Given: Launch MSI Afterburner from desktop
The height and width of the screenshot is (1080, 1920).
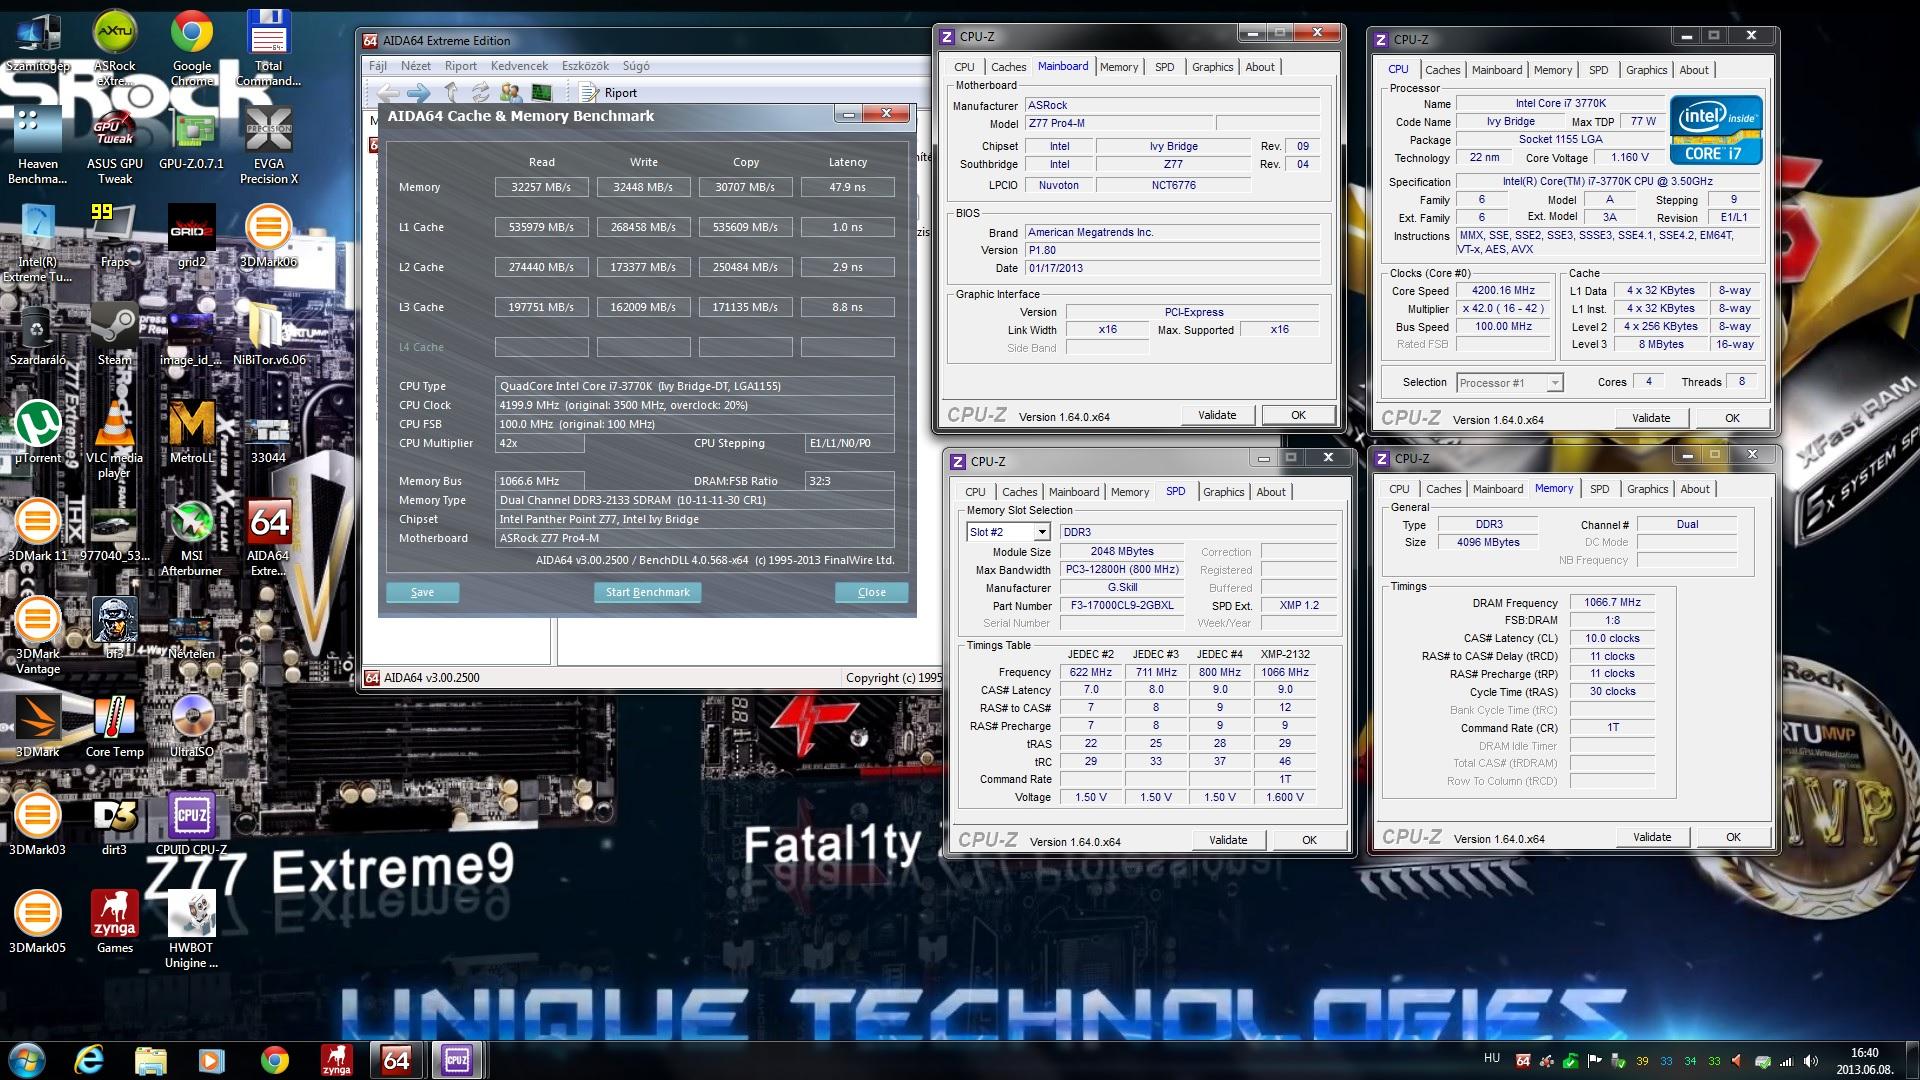Looking at the screenshot, I should point(191,538).
